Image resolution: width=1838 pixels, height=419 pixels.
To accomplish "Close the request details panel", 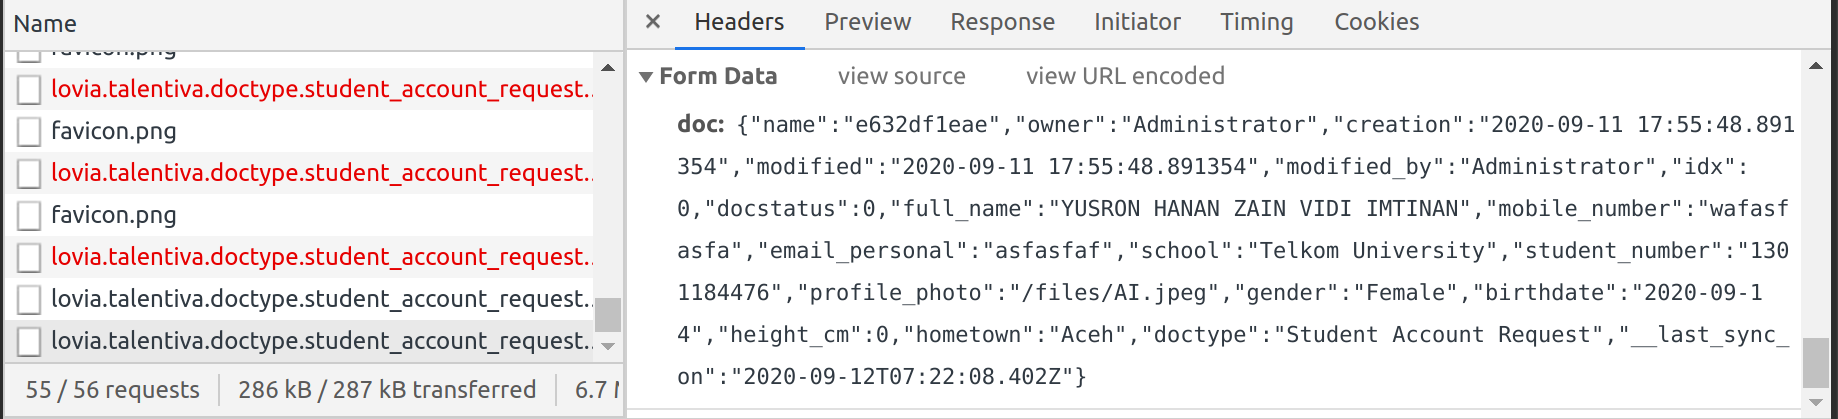I will click(x=653, y=21).
